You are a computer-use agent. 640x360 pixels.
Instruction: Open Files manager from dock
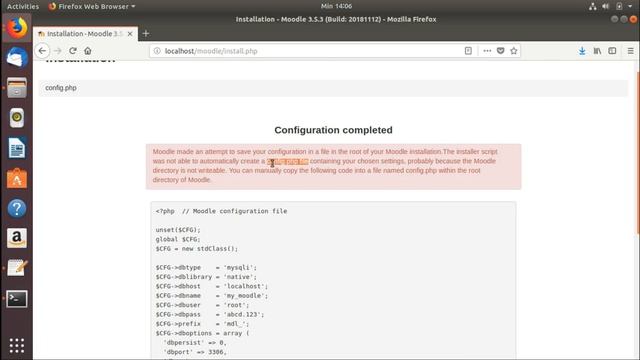pos(17,87)
